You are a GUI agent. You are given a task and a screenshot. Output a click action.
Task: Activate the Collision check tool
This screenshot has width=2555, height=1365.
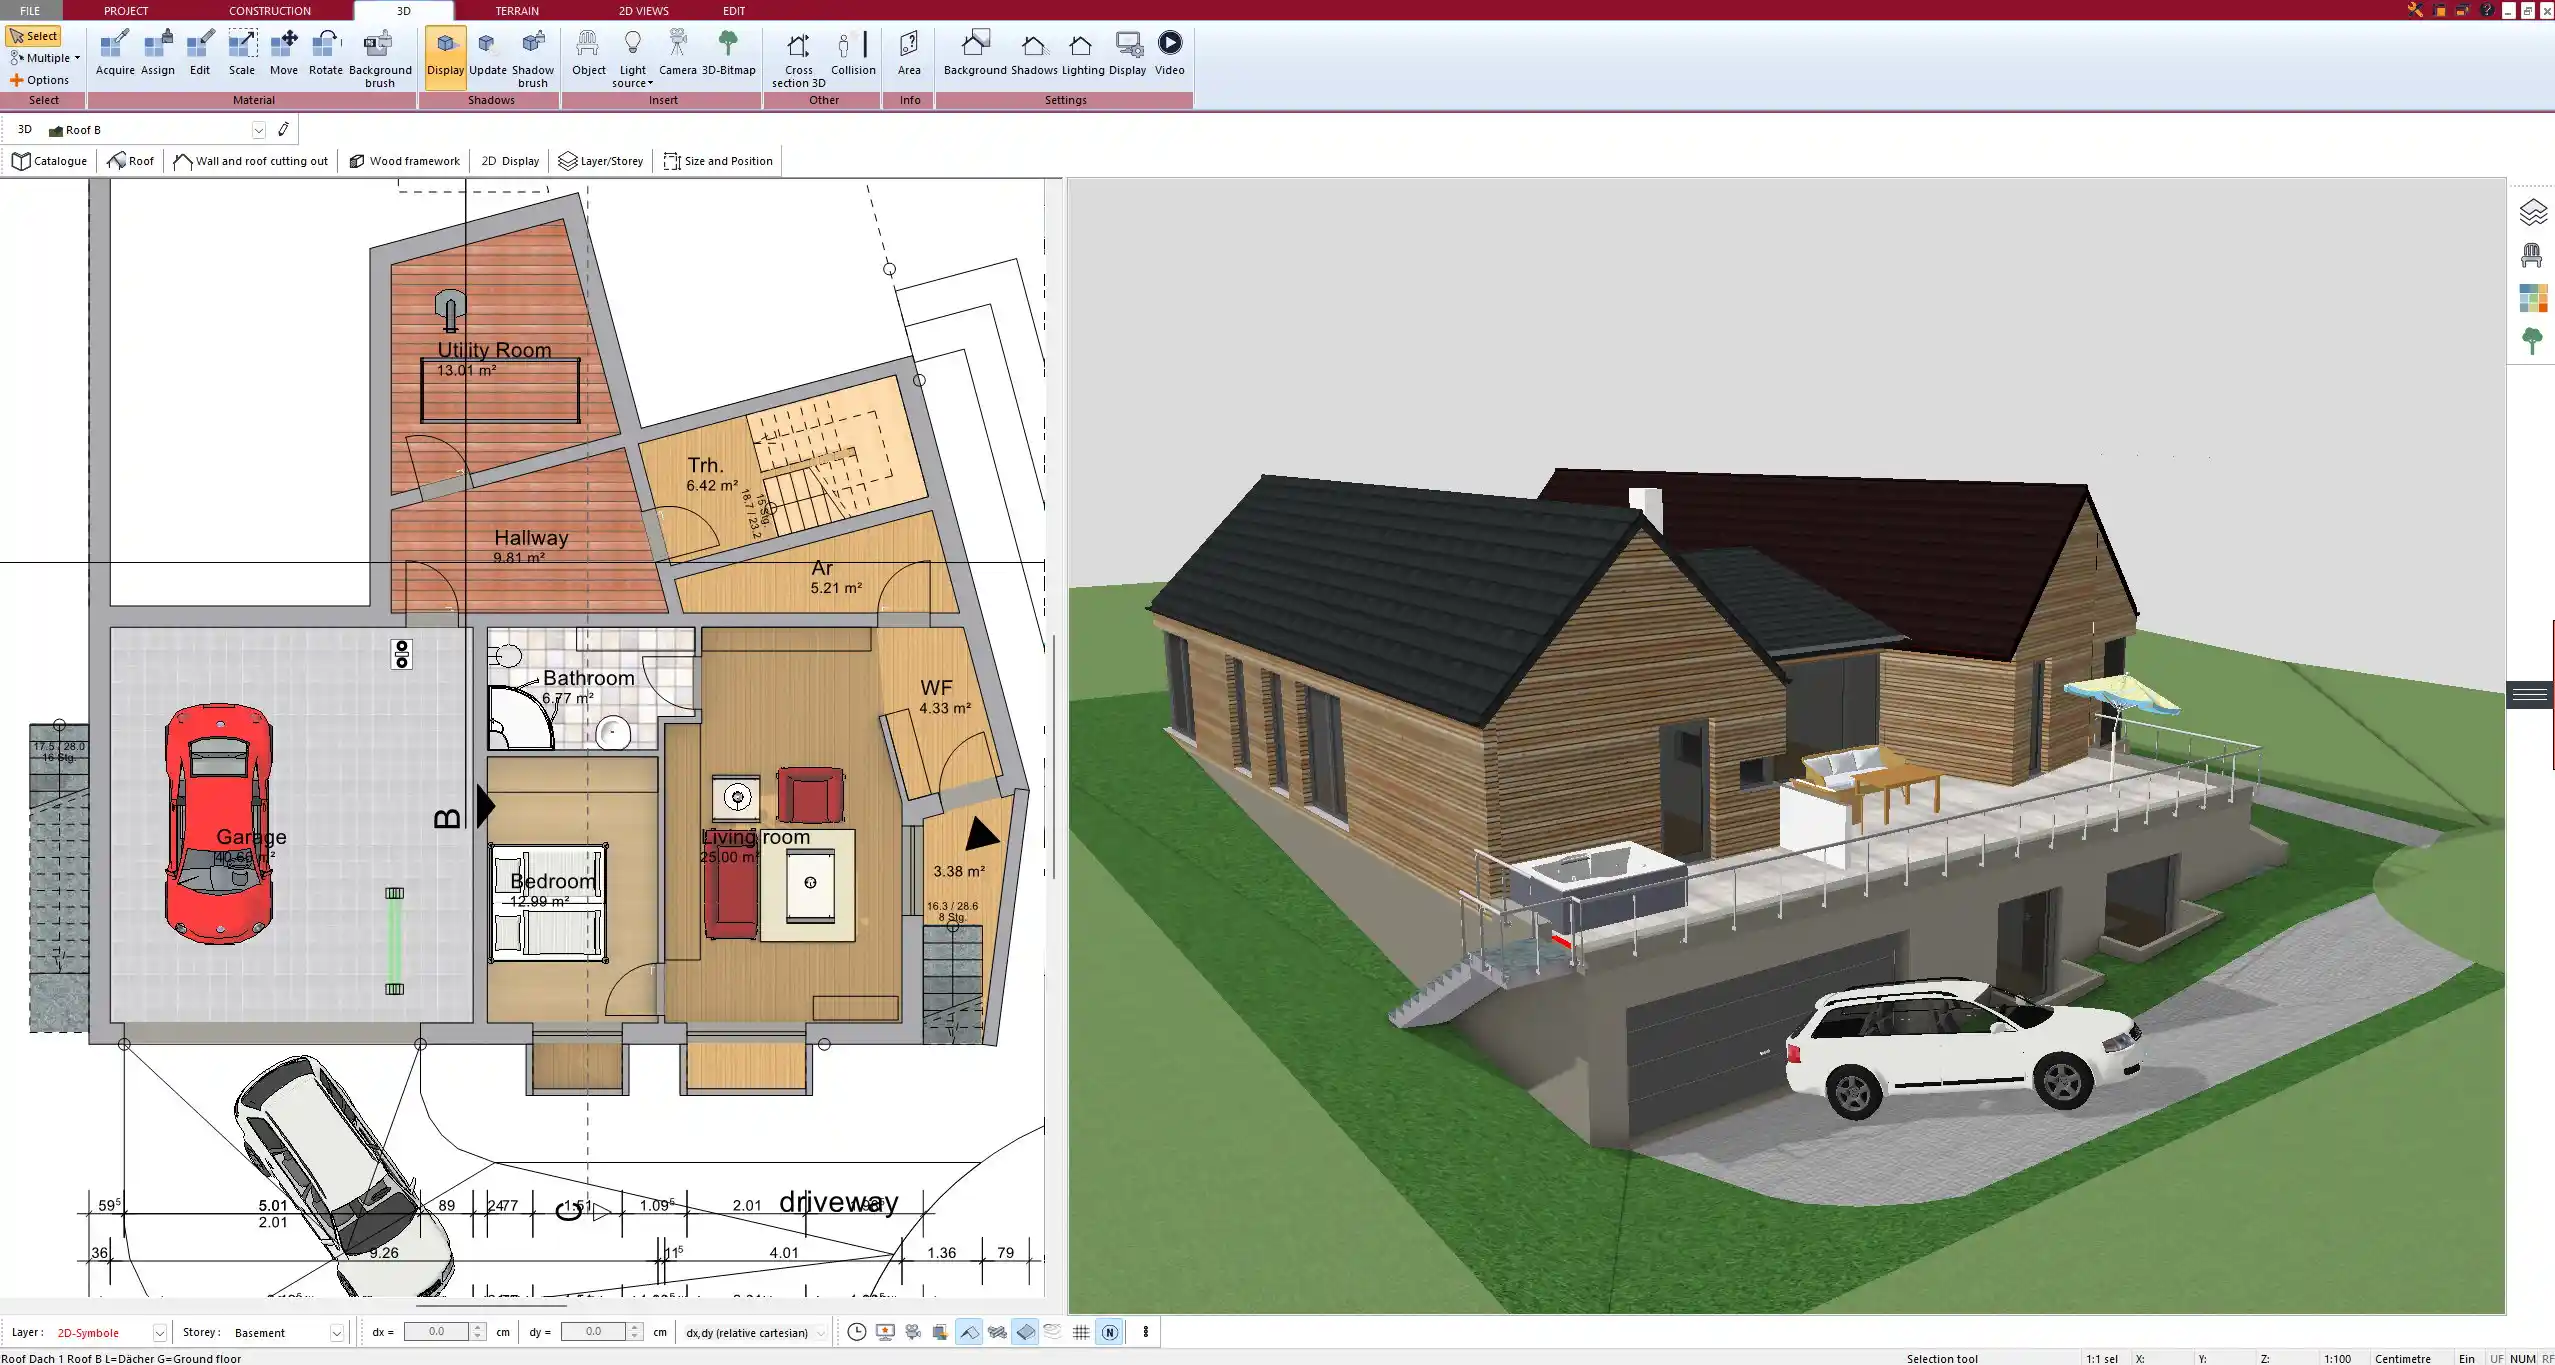[x=851, y=50]
